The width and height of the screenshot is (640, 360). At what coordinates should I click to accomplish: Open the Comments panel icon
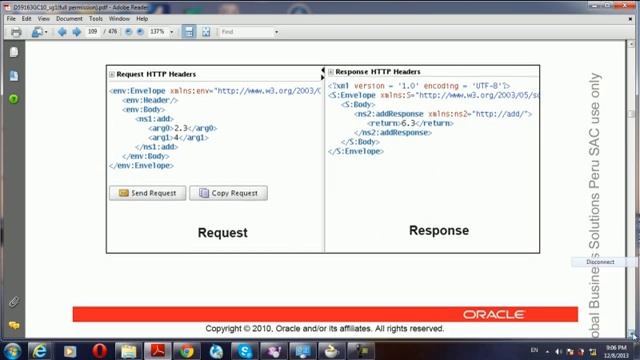pyautogui.click(x=13, y=325)
